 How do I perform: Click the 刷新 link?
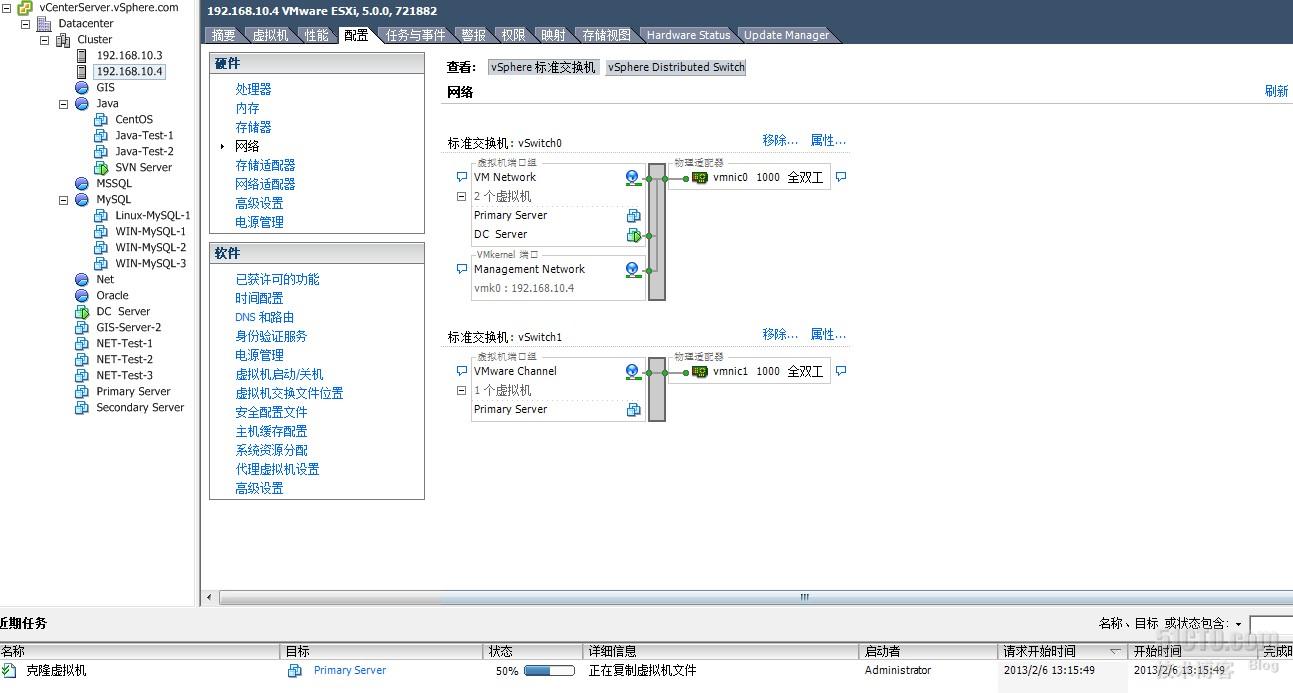[x=1276, y=91]
